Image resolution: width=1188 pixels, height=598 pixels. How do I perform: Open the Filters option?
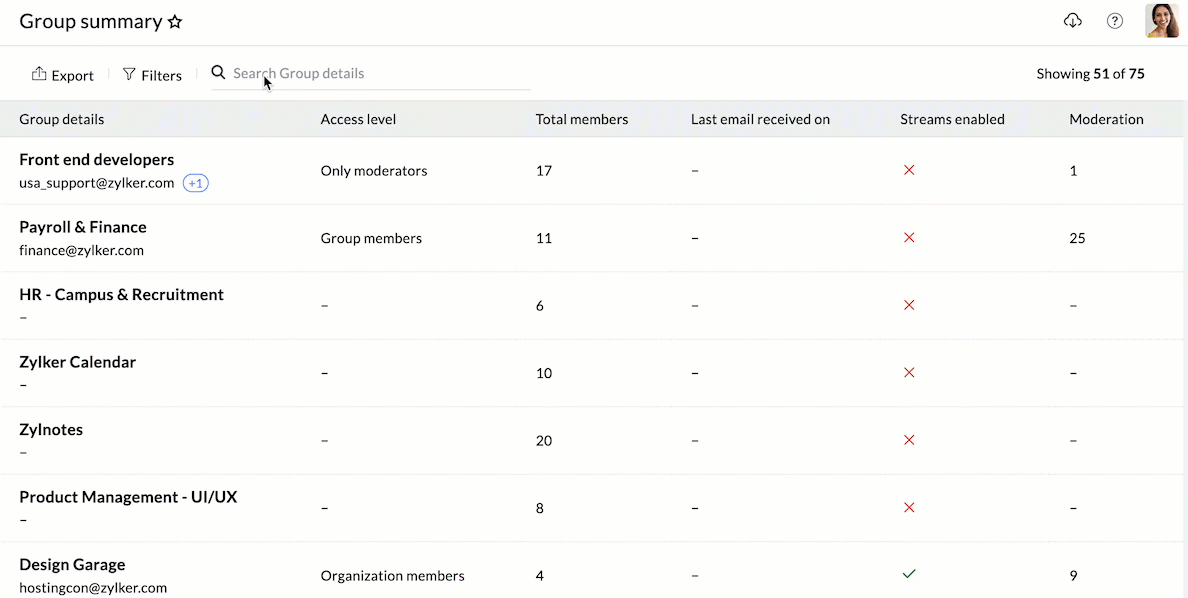pyautogui.click(x=152, y=74)
